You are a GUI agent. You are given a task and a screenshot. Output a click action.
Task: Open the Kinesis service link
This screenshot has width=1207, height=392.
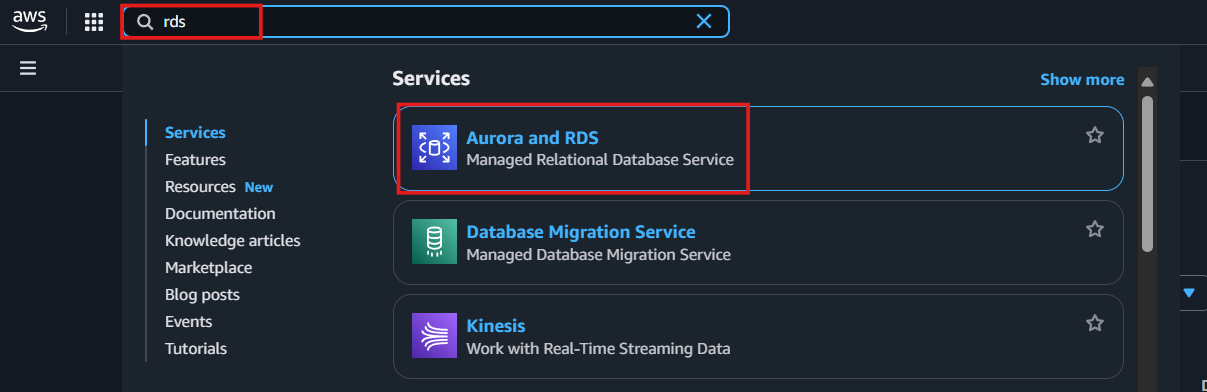pos(495,326)
